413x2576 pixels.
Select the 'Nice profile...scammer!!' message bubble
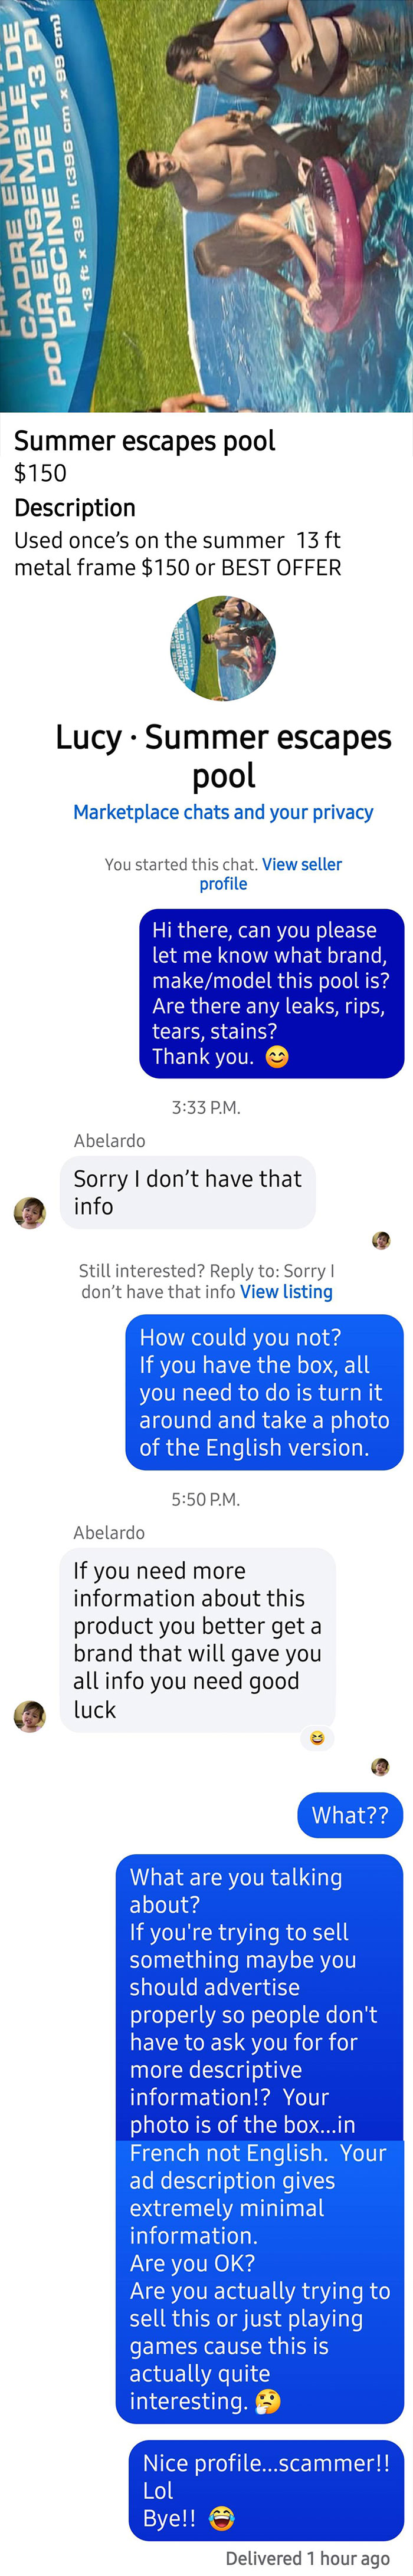pos(266,2490)
